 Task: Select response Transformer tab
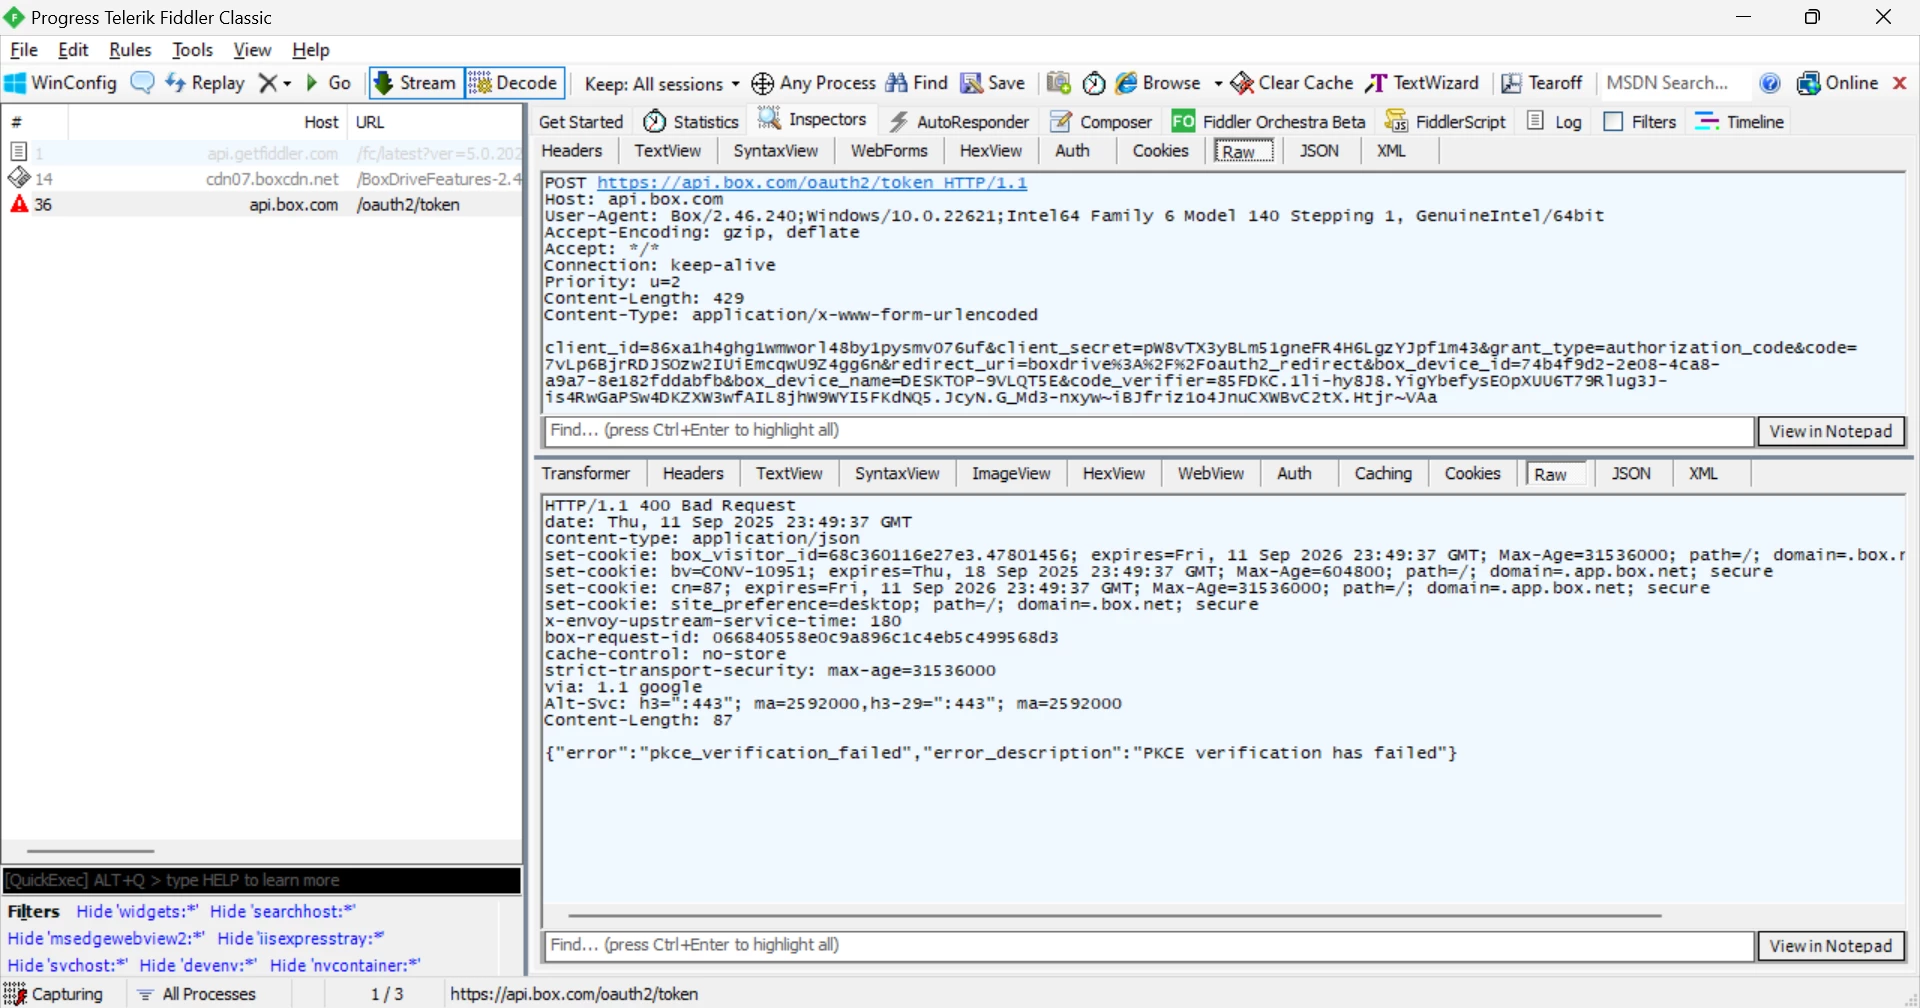click(x=586, y=474)
